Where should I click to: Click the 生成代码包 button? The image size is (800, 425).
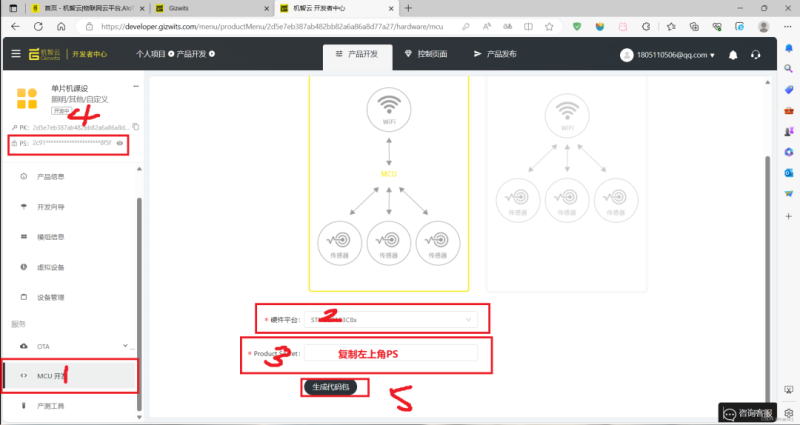pyautogui.click(x=336, y=387)
